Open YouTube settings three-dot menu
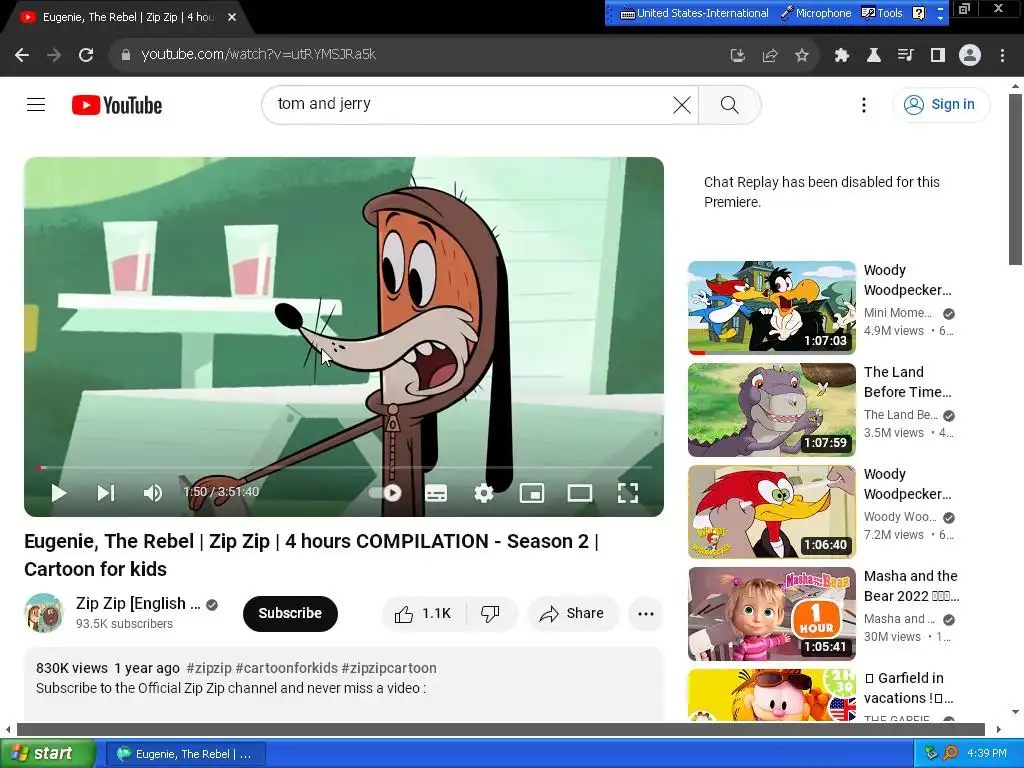 (864, 104)
